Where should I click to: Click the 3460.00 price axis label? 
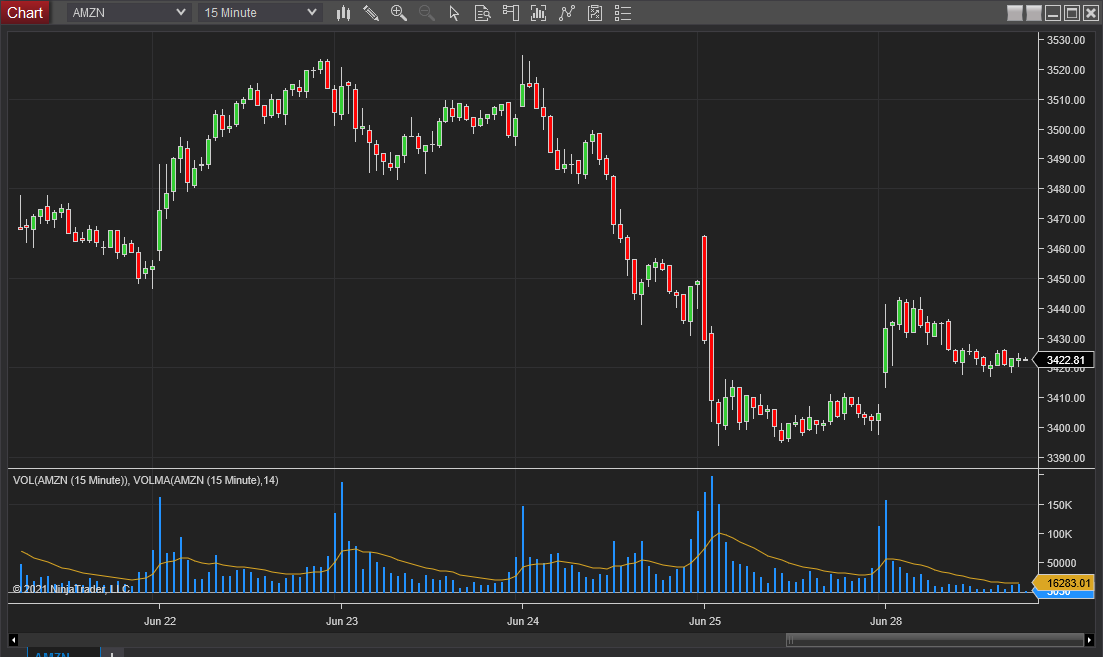[x=1066, y=249]
